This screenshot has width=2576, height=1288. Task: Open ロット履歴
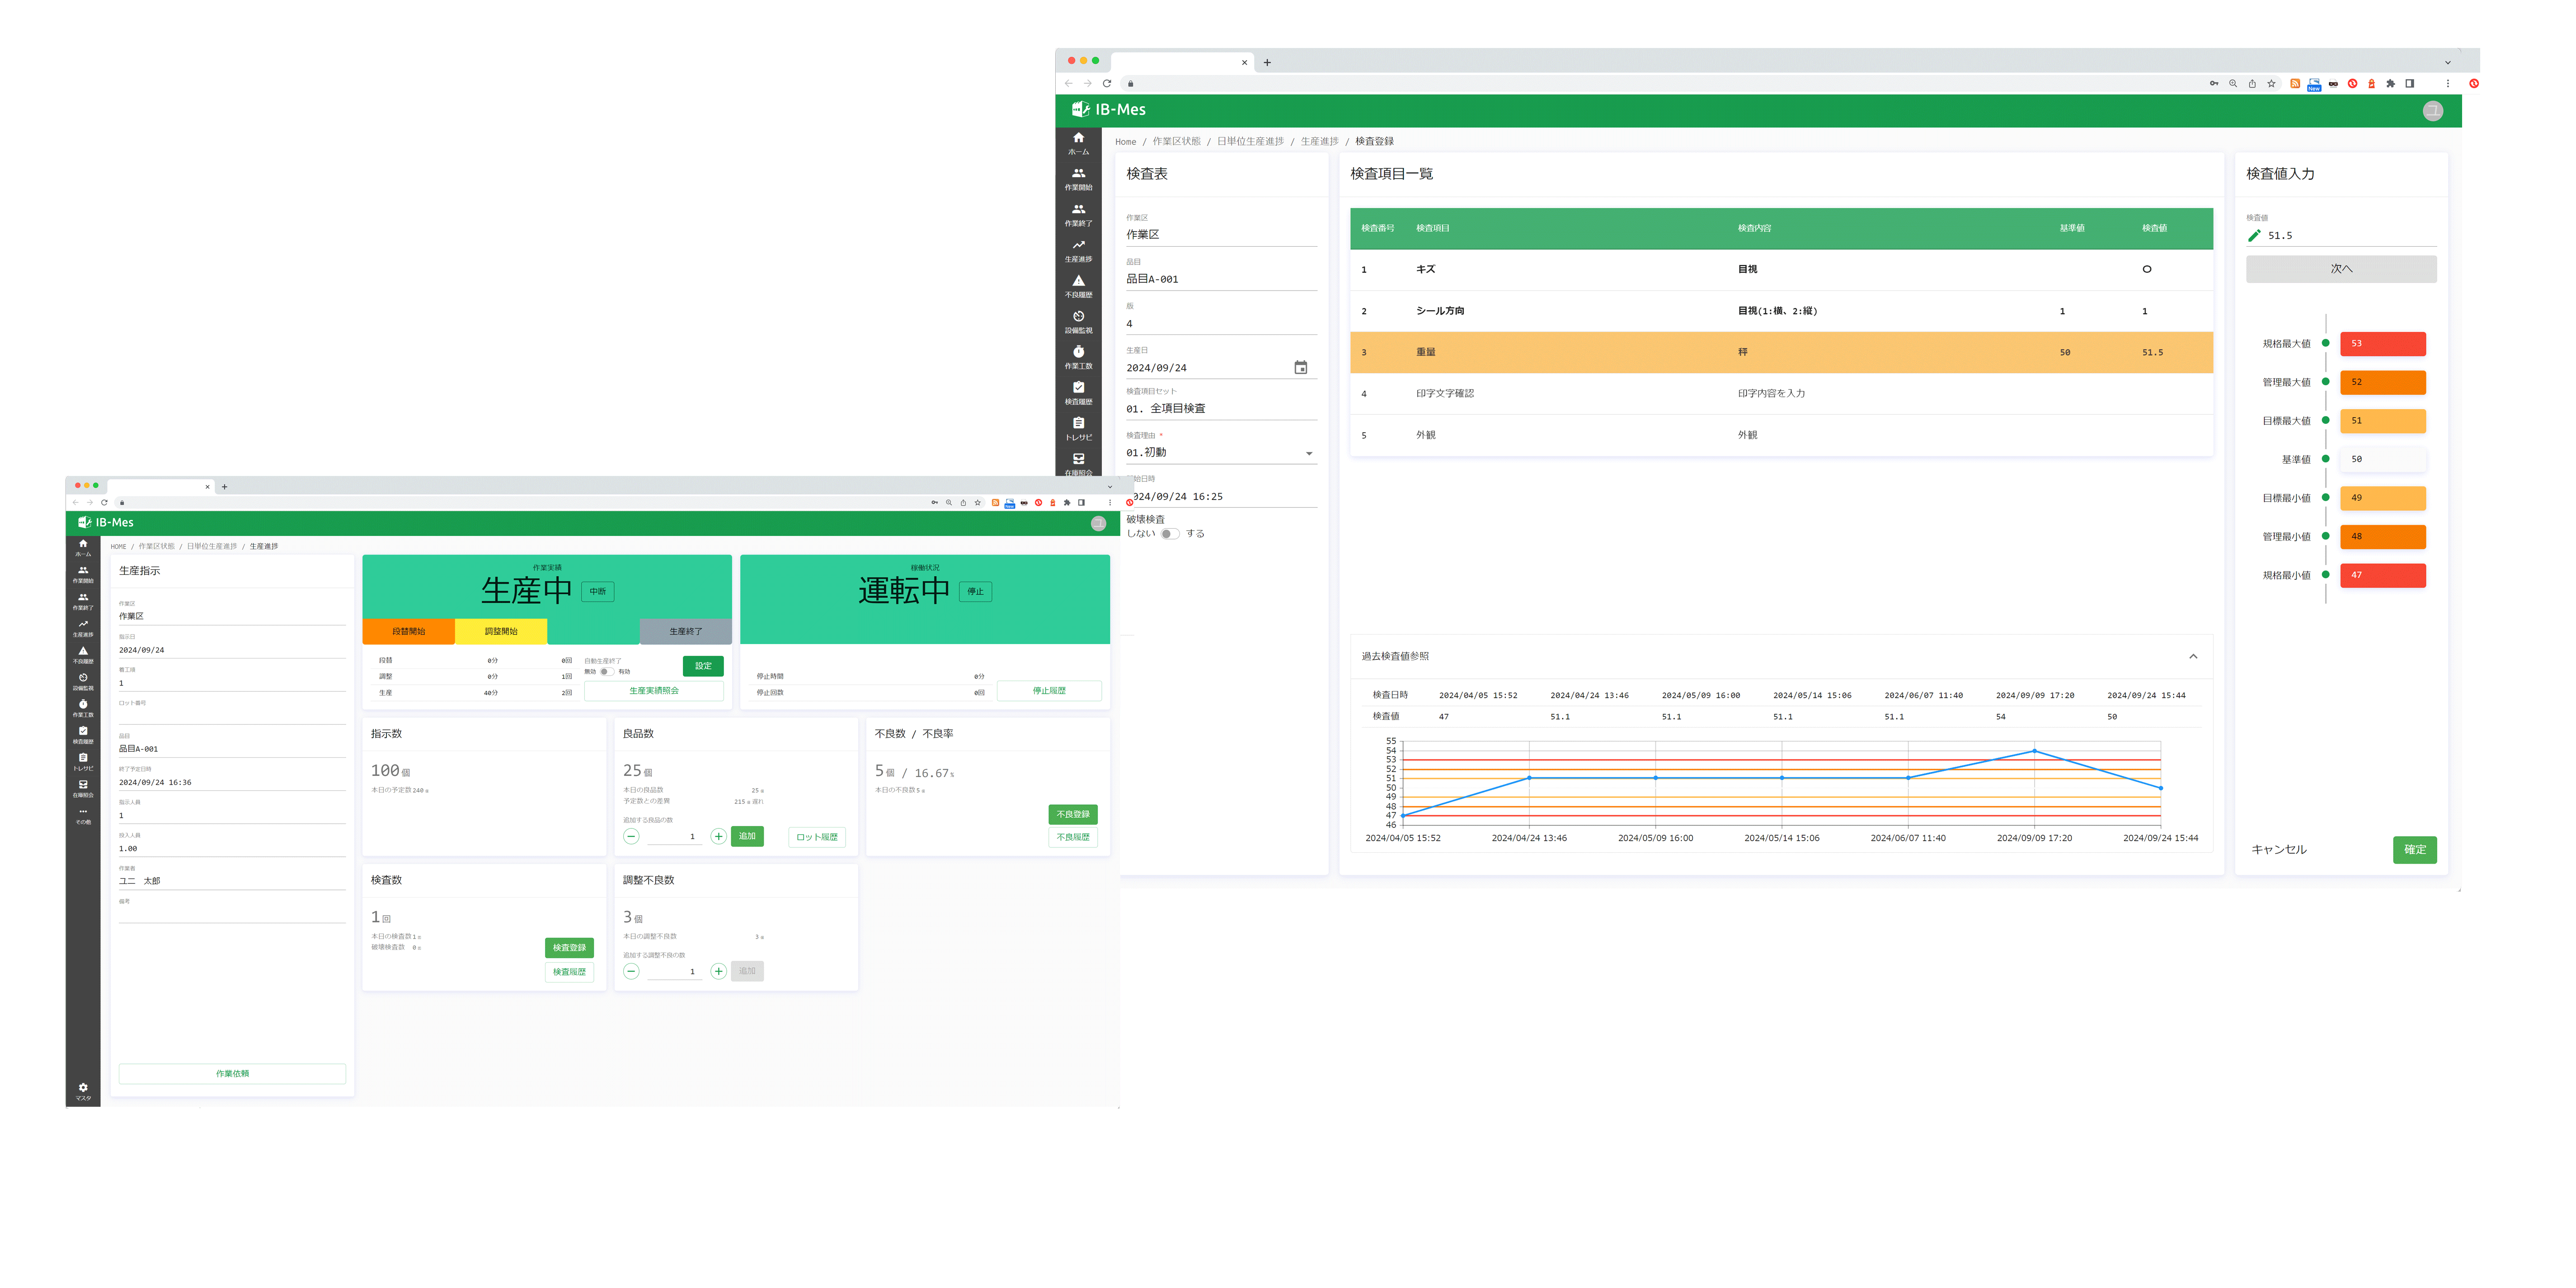coord(817,837)
